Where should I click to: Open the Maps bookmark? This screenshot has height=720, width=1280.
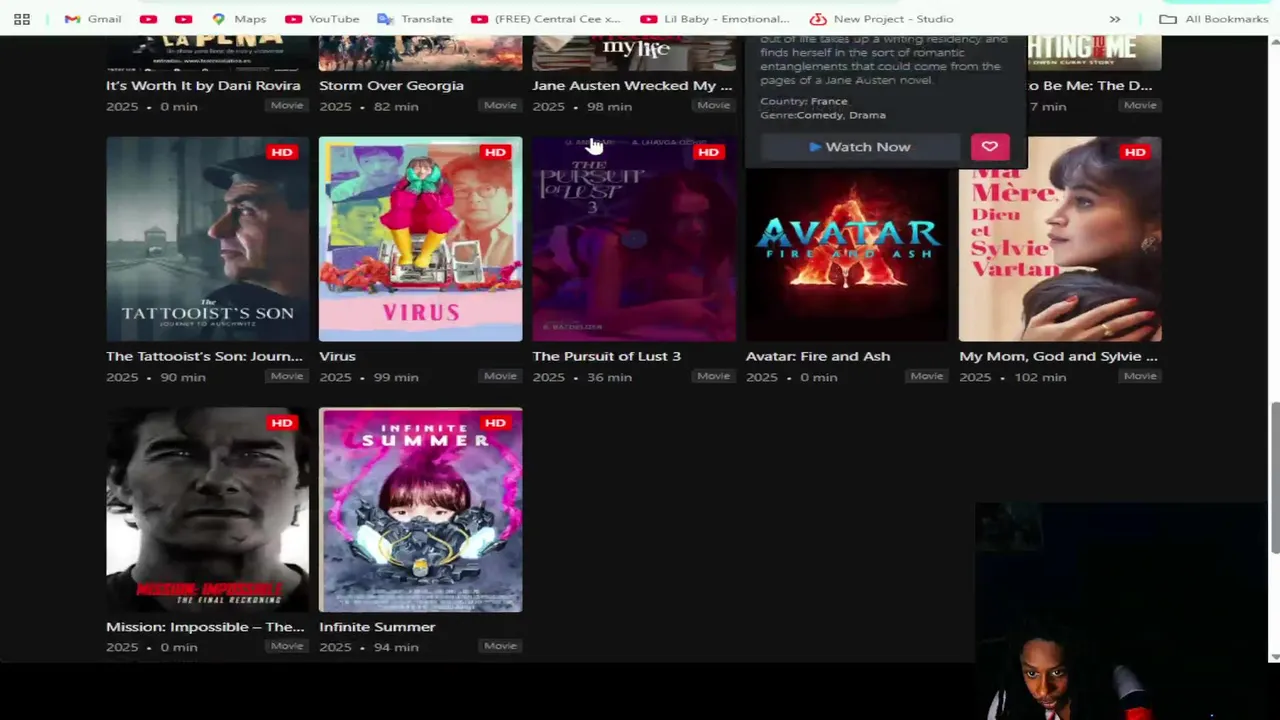[x=239, y=19]
